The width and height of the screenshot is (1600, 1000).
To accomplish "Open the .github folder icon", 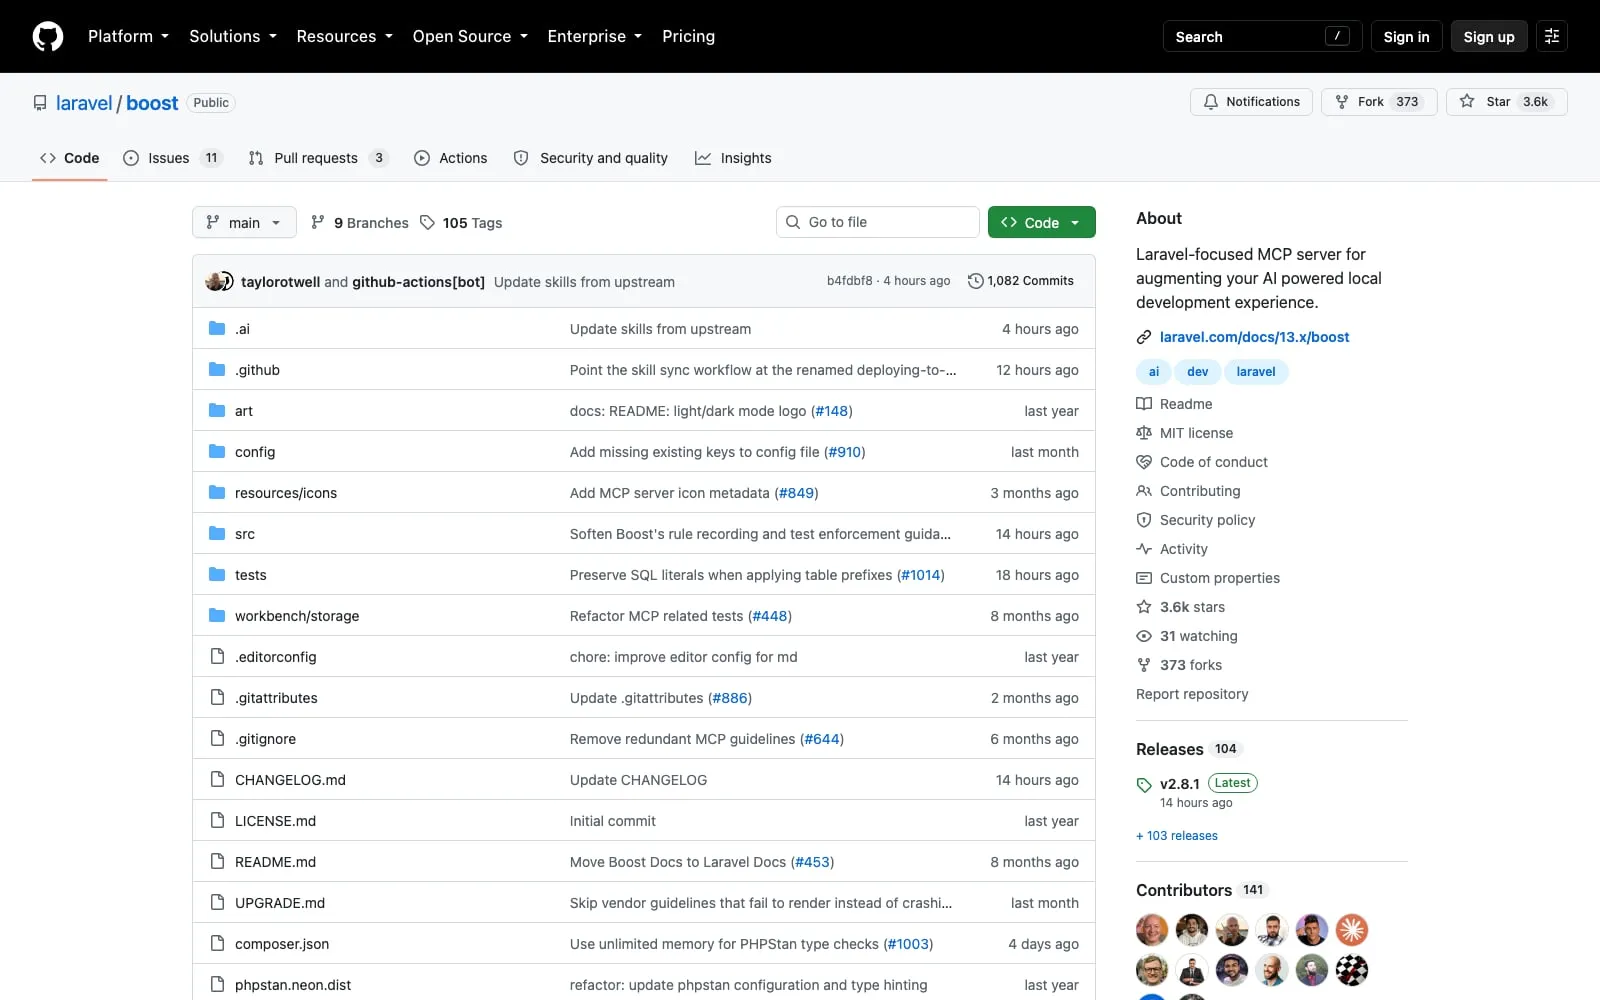I will coord(217,369).
